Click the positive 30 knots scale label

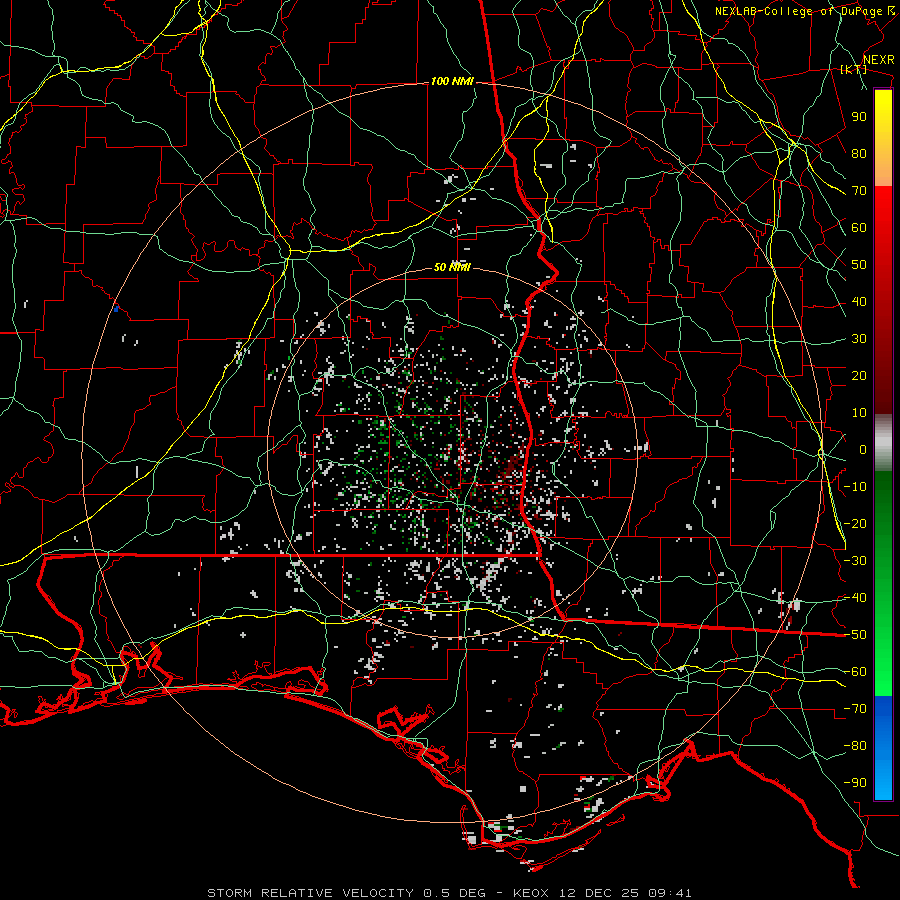(859, 339)
